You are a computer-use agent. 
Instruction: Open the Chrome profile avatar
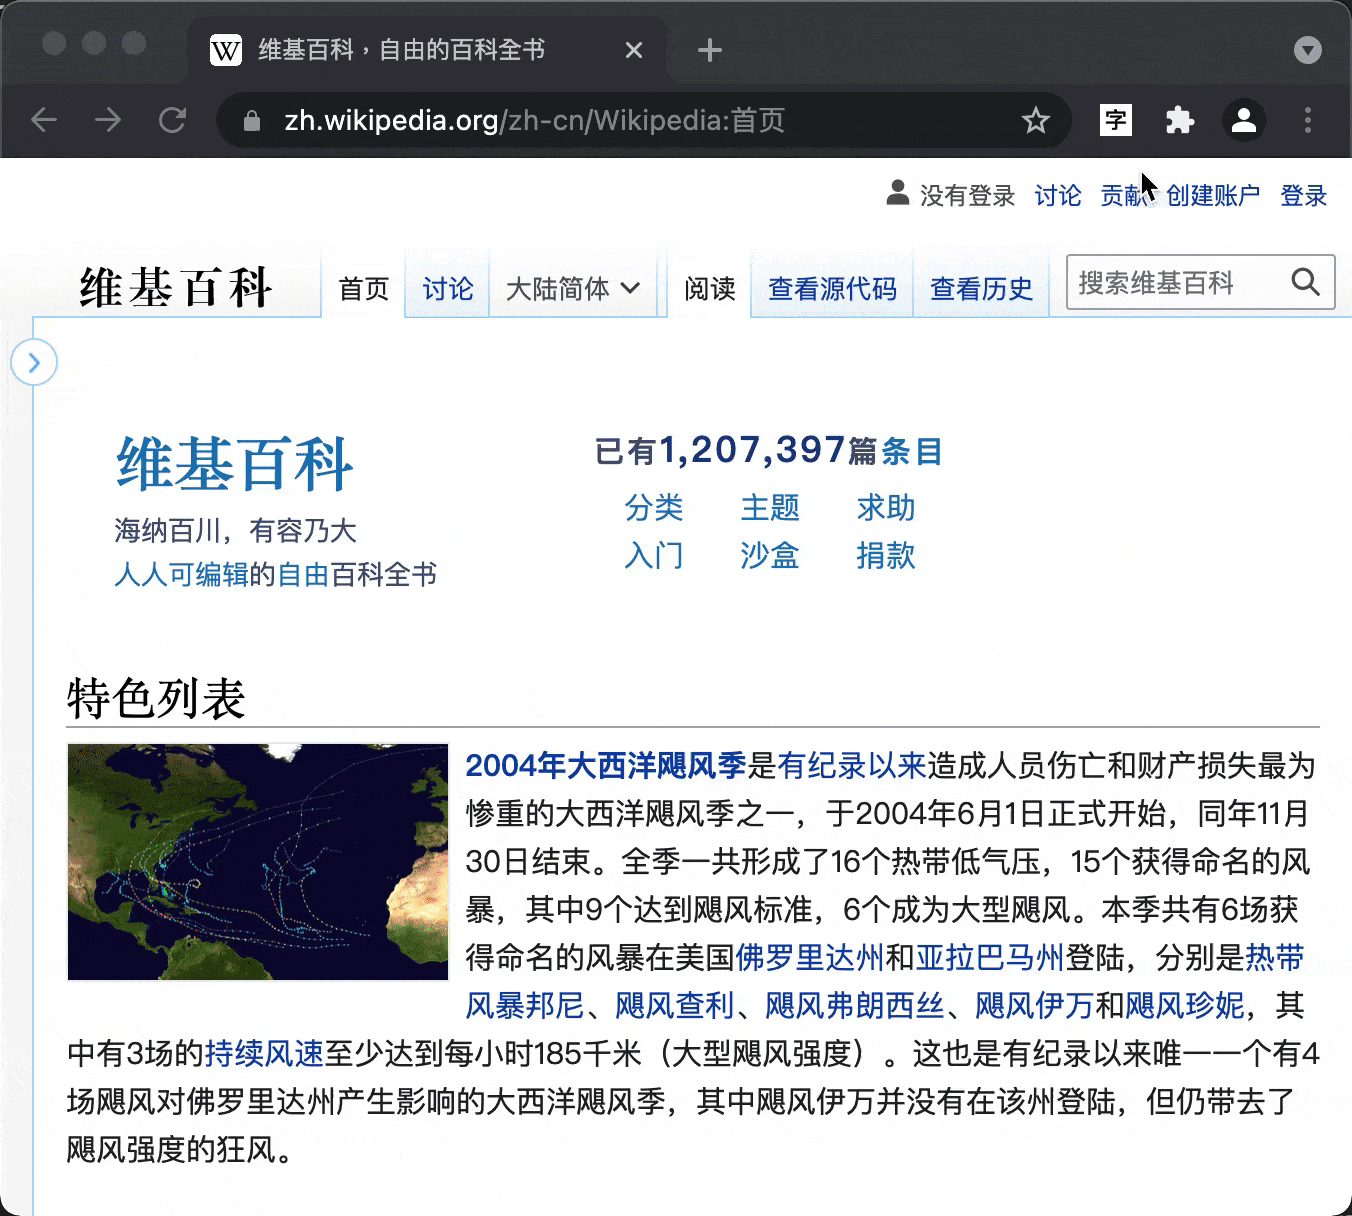coord(1244,121)
